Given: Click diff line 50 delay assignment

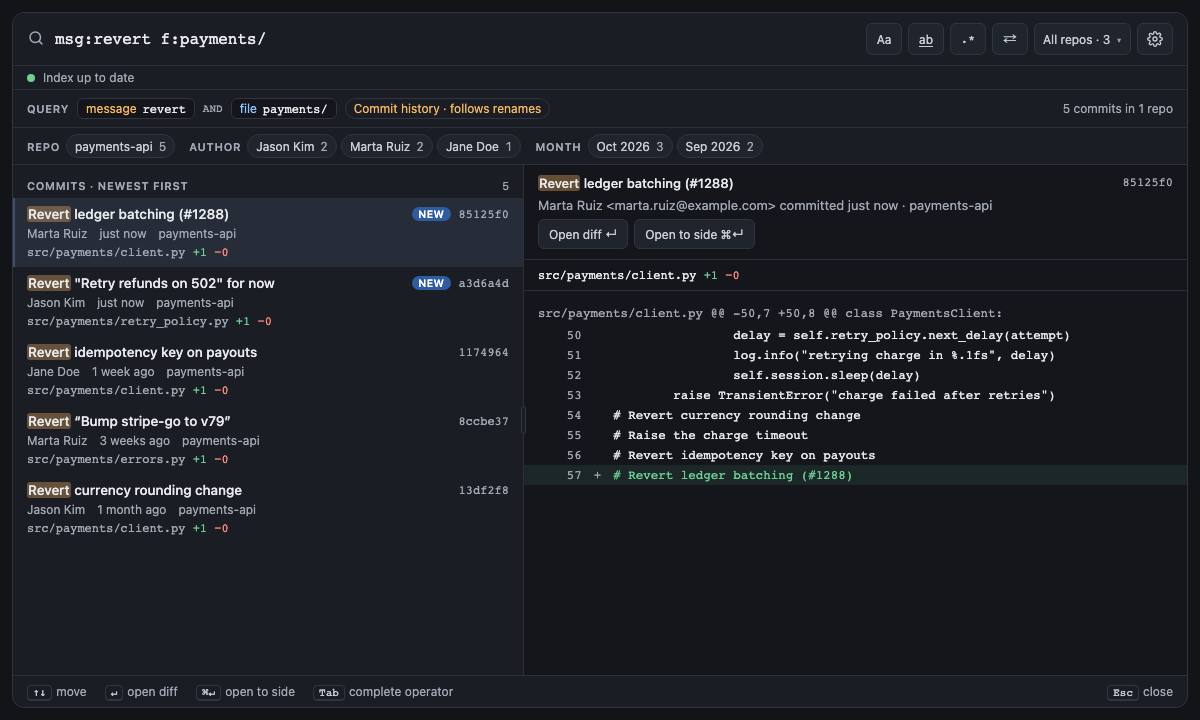Looking at the screenshot, I should pyautogui.click(x=855, y=335).
